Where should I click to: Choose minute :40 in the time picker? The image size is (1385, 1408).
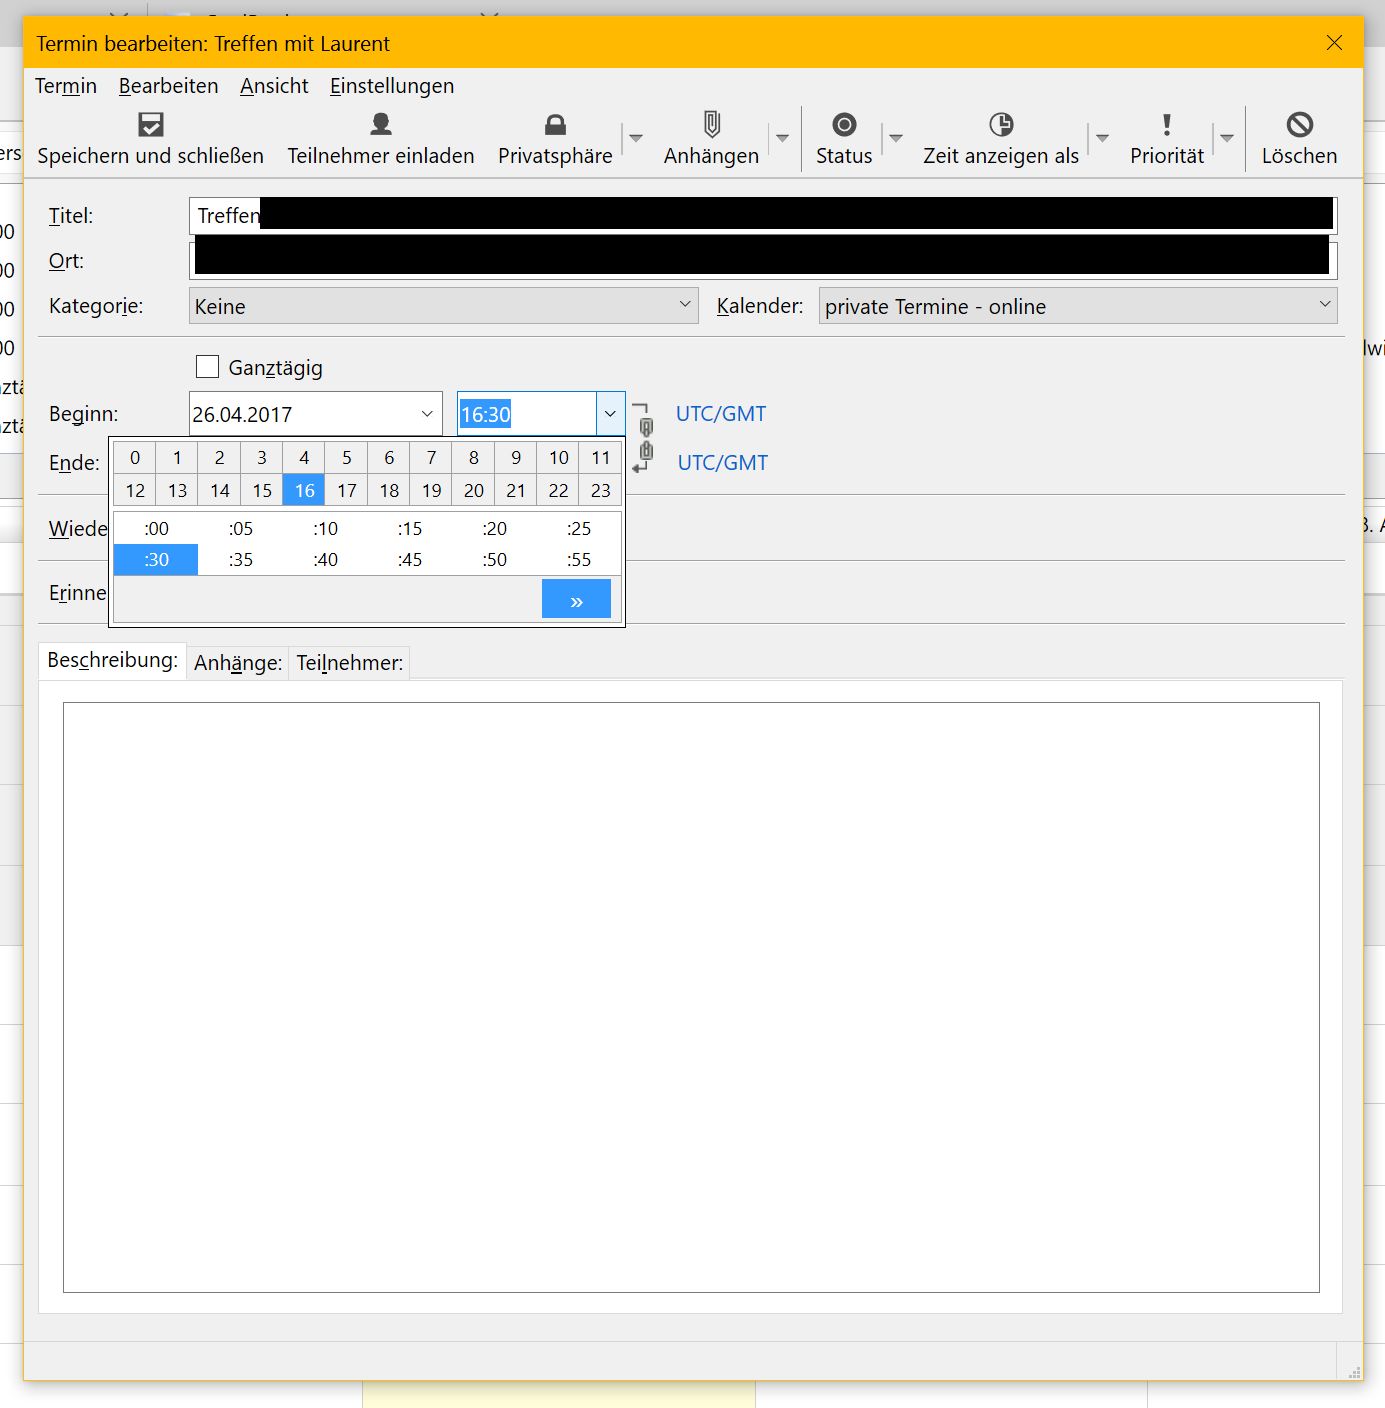coord(325,559)
